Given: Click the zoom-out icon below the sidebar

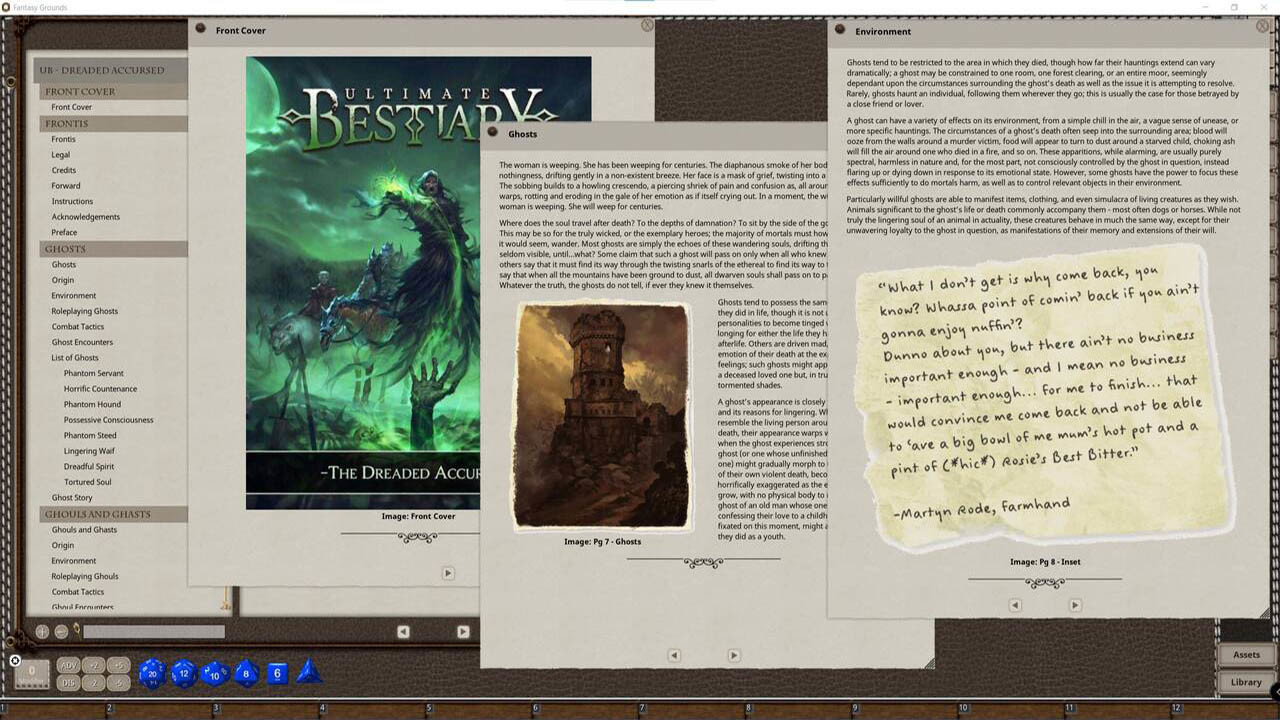Looking at the screenshot, I should [60, 630].
